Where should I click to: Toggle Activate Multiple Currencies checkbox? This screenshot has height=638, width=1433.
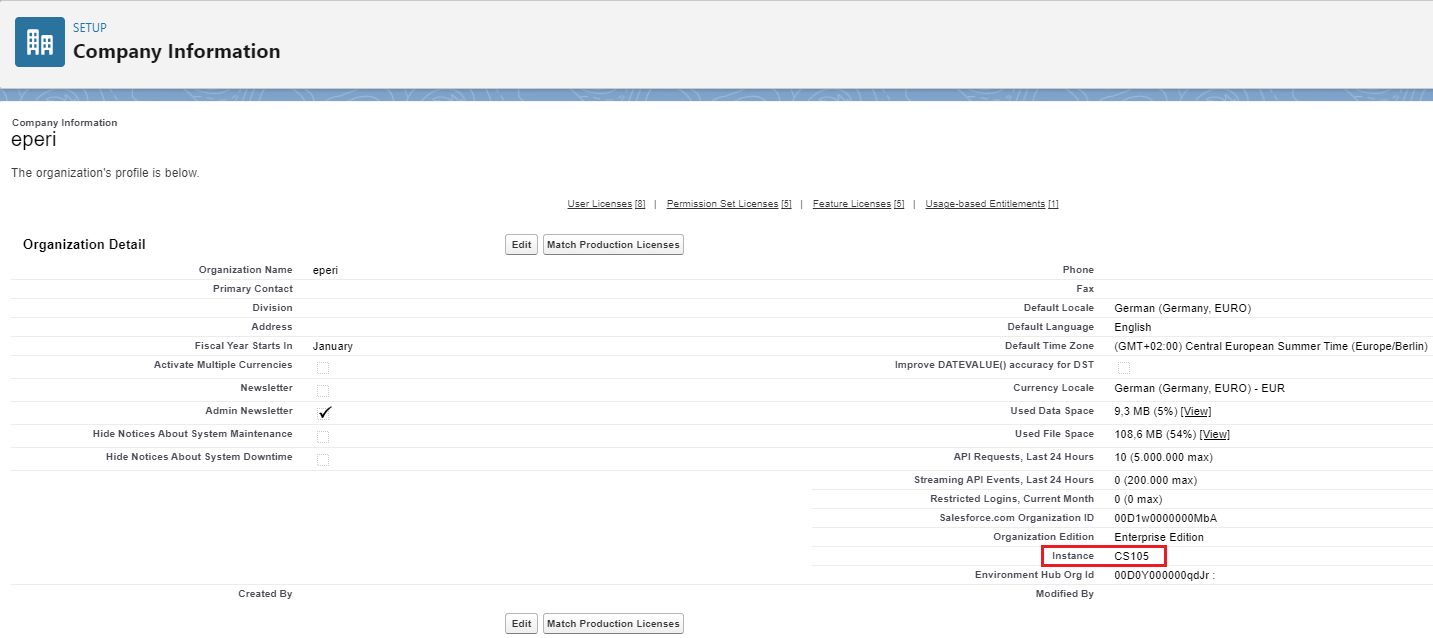coord(323,368)
